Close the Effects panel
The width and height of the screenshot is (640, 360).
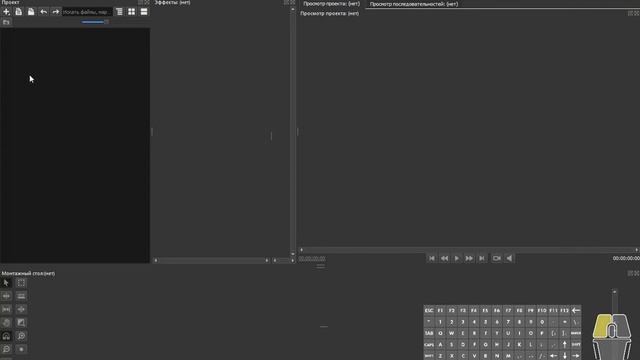pyautogui.click(x=292, y=2)
